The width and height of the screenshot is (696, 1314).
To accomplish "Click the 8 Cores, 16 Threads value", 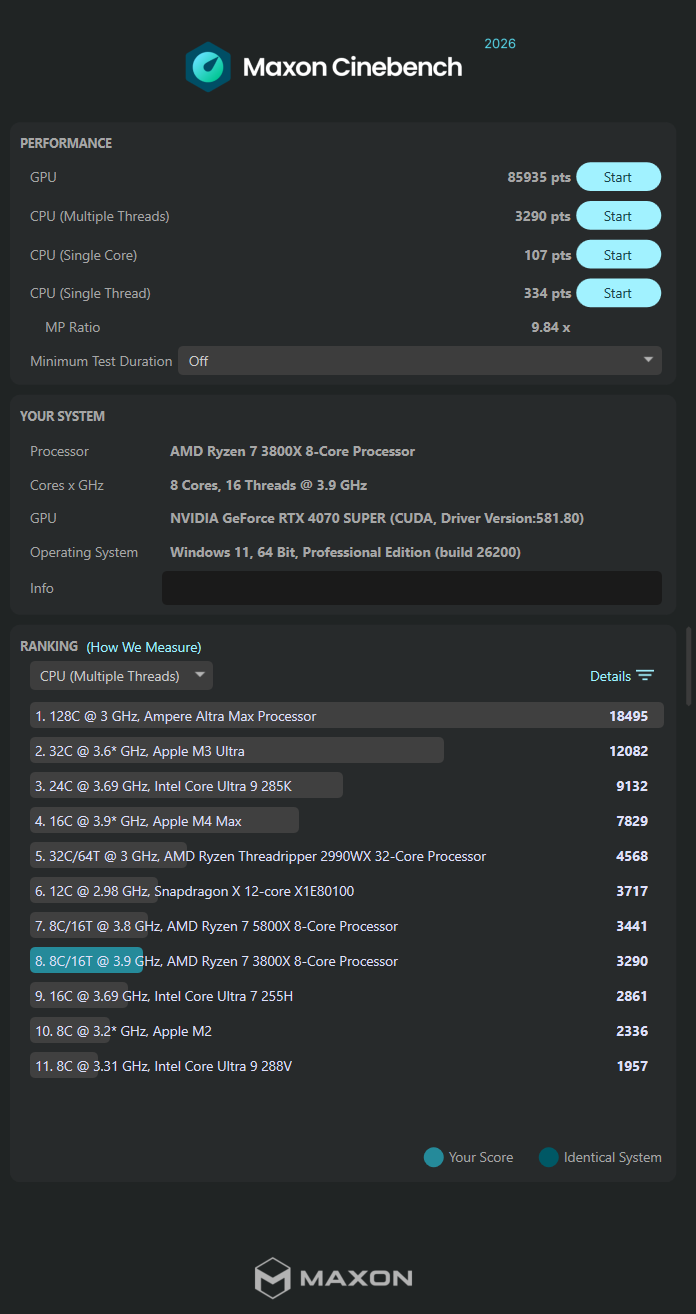I will point(268,485).
